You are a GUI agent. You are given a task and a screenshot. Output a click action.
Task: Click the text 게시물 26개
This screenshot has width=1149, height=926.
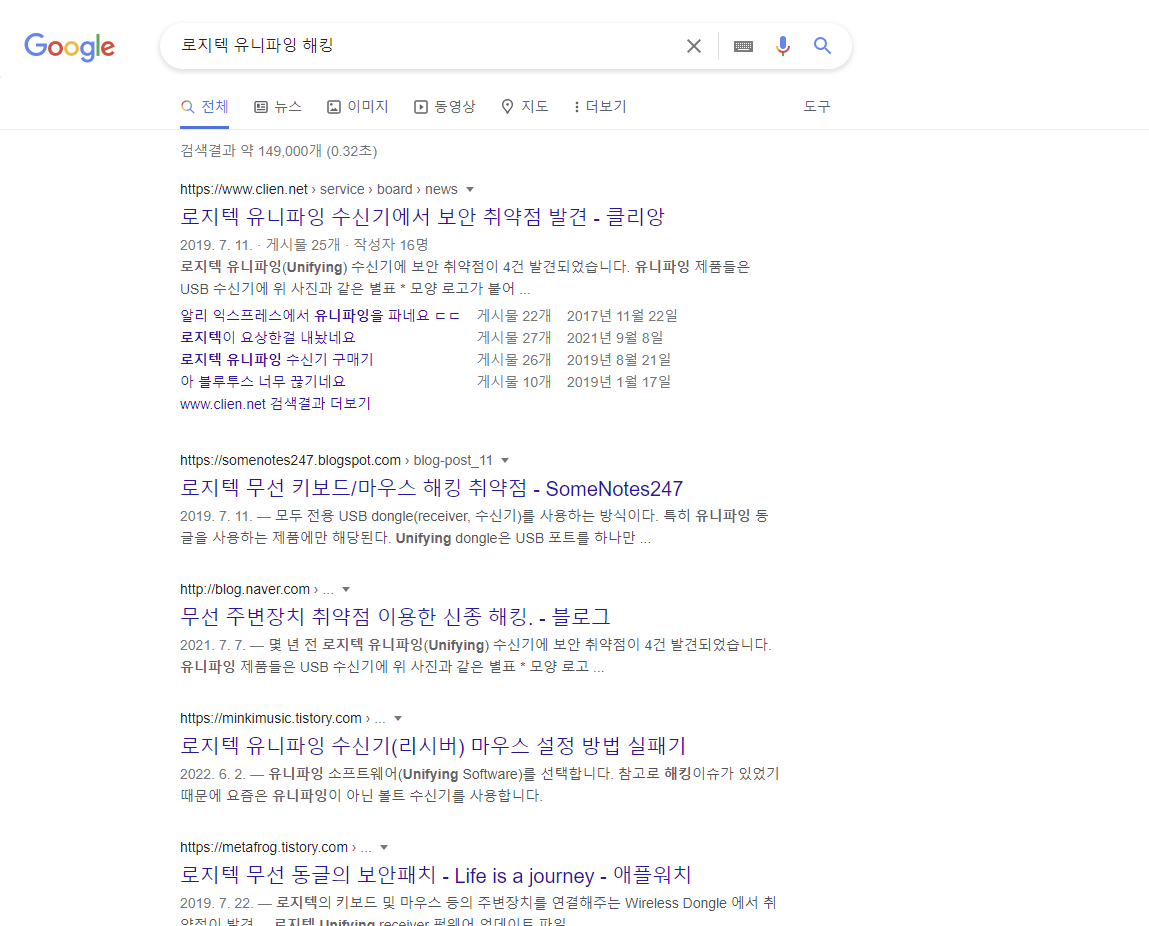pyautogui.click(x=514, y=360)
